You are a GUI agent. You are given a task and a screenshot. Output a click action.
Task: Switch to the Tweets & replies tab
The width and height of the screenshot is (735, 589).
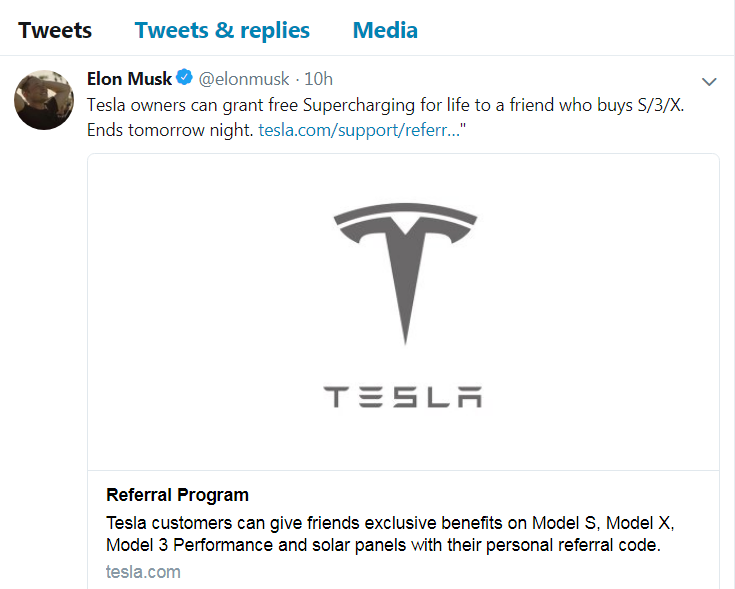click(222, 30)
